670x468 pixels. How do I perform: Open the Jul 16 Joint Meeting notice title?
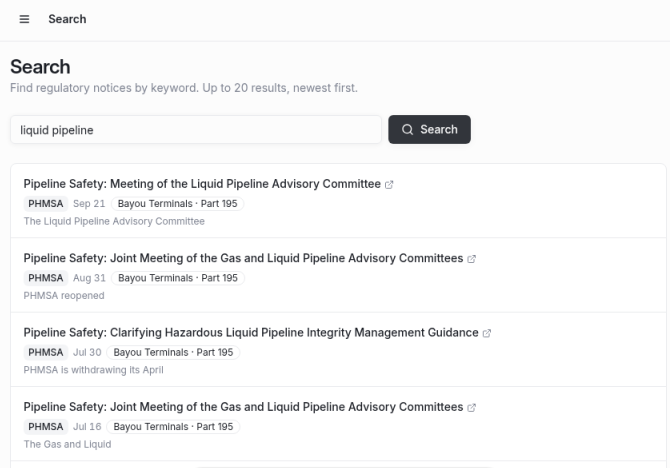[x=243, y=407]
